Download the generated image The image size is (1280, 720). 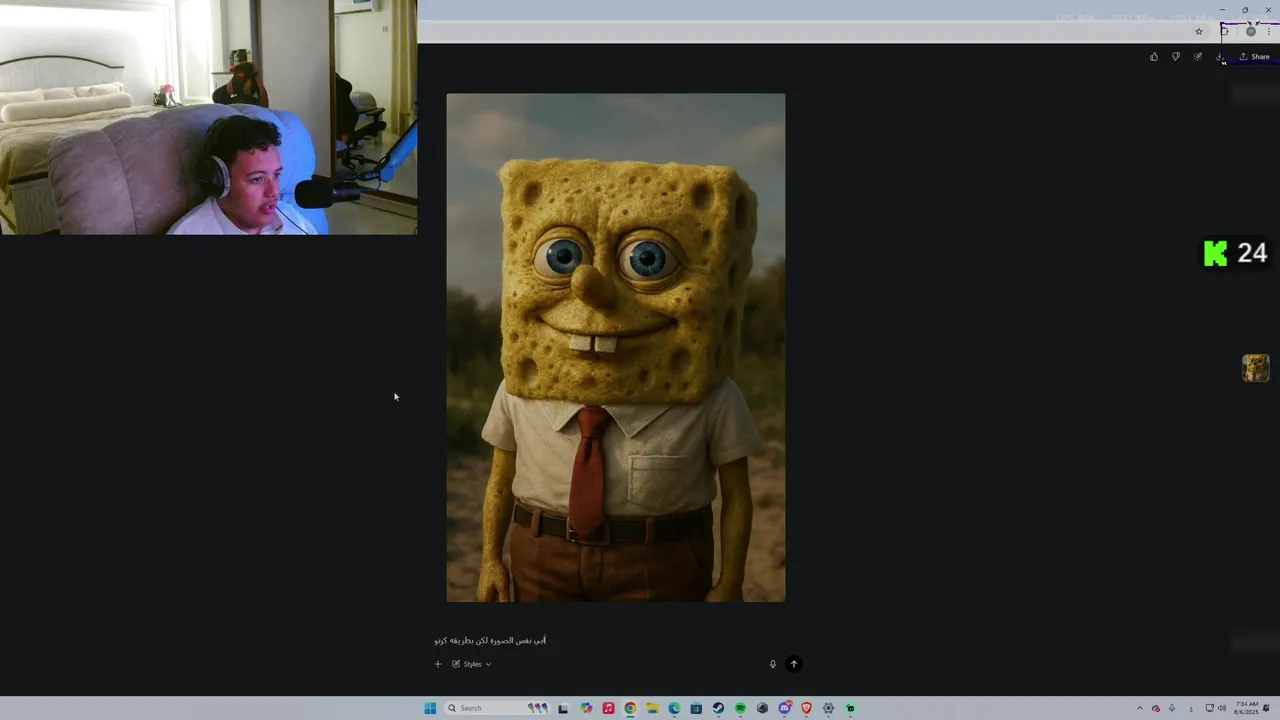1220,57
